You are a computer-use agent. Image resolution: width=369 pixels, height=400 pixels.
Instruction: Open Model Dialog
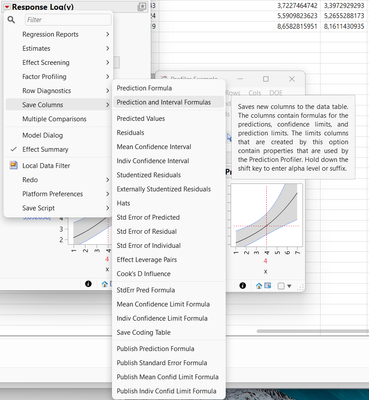coord(58,135)
